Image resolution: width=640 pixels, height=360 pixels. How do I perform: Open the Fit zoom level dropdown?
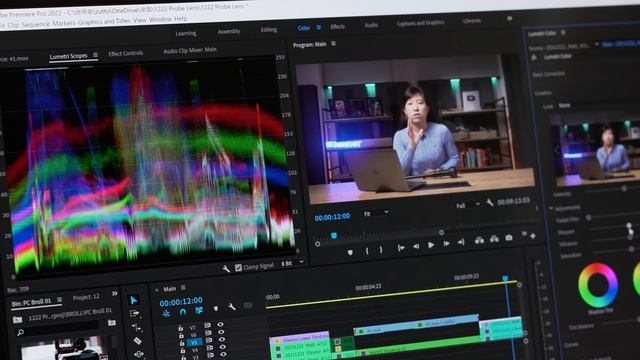click(x=376, y=213)
